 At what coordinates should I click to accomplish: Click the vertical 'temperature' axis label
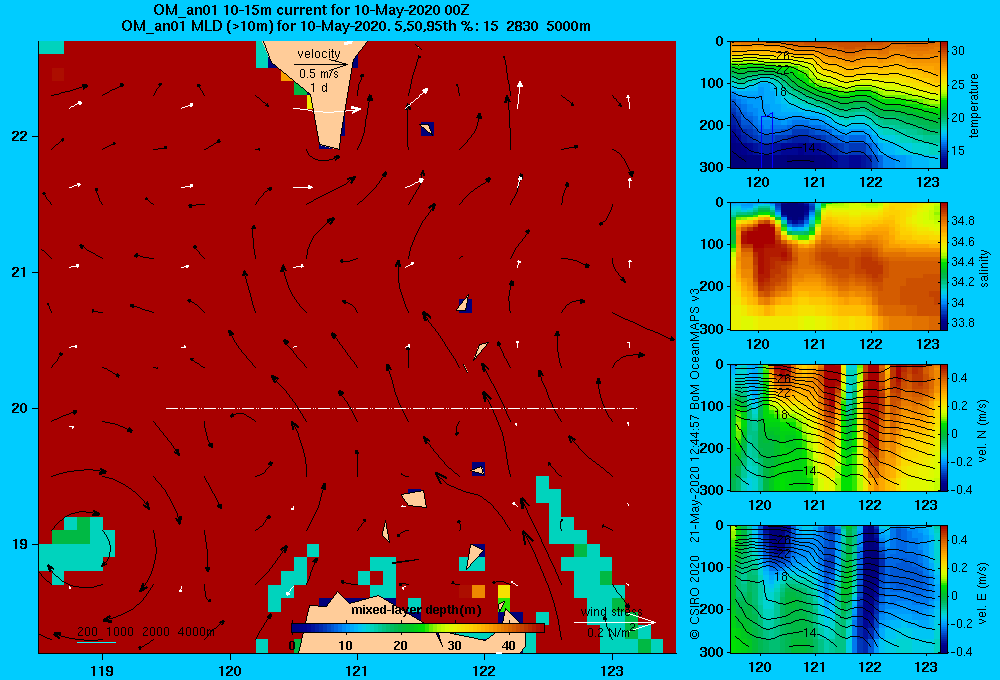974,105
